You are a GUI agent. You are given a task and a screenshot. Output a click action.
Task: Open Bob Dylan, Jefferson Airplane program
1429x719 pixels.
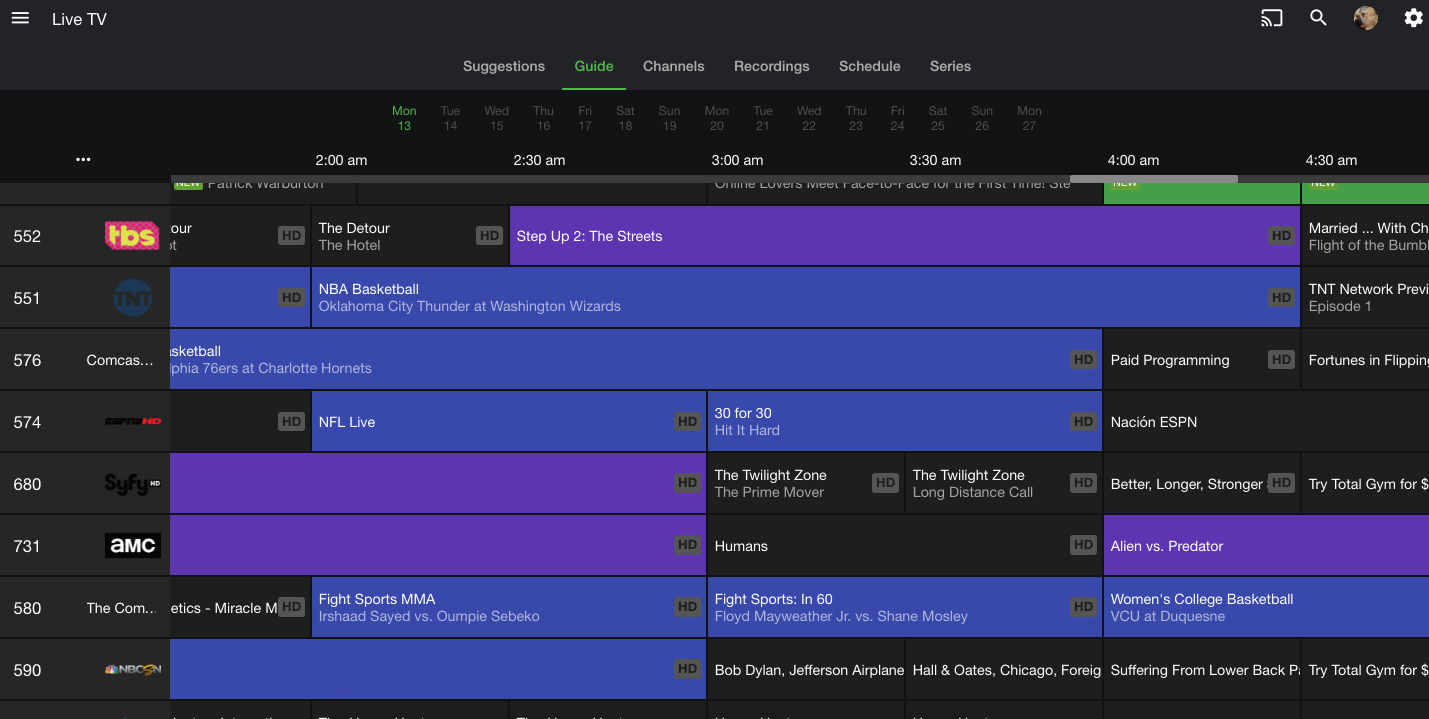tap(805, 670)
